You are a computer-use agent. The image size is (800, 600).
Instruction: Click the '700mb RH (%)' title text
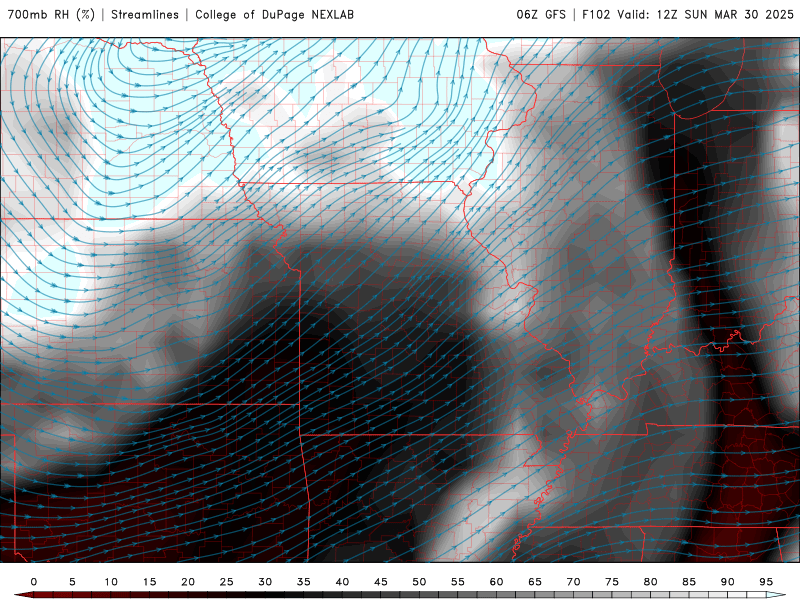(x=52, y=14)
